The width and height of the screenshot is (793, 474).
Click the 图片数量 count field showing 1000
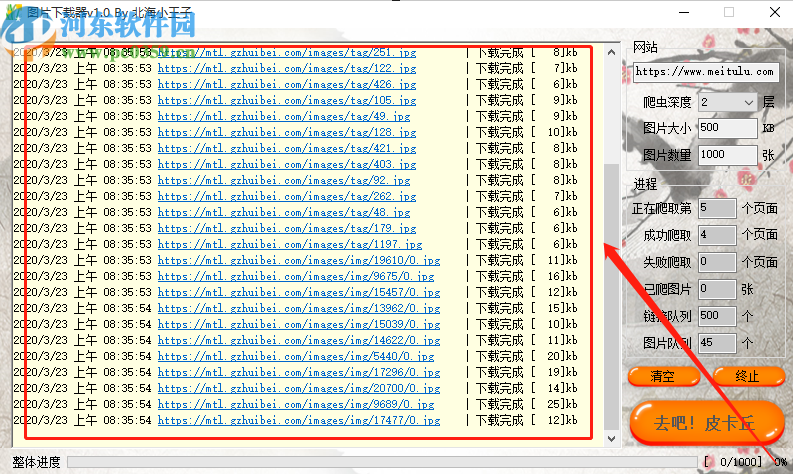point(727,155)
